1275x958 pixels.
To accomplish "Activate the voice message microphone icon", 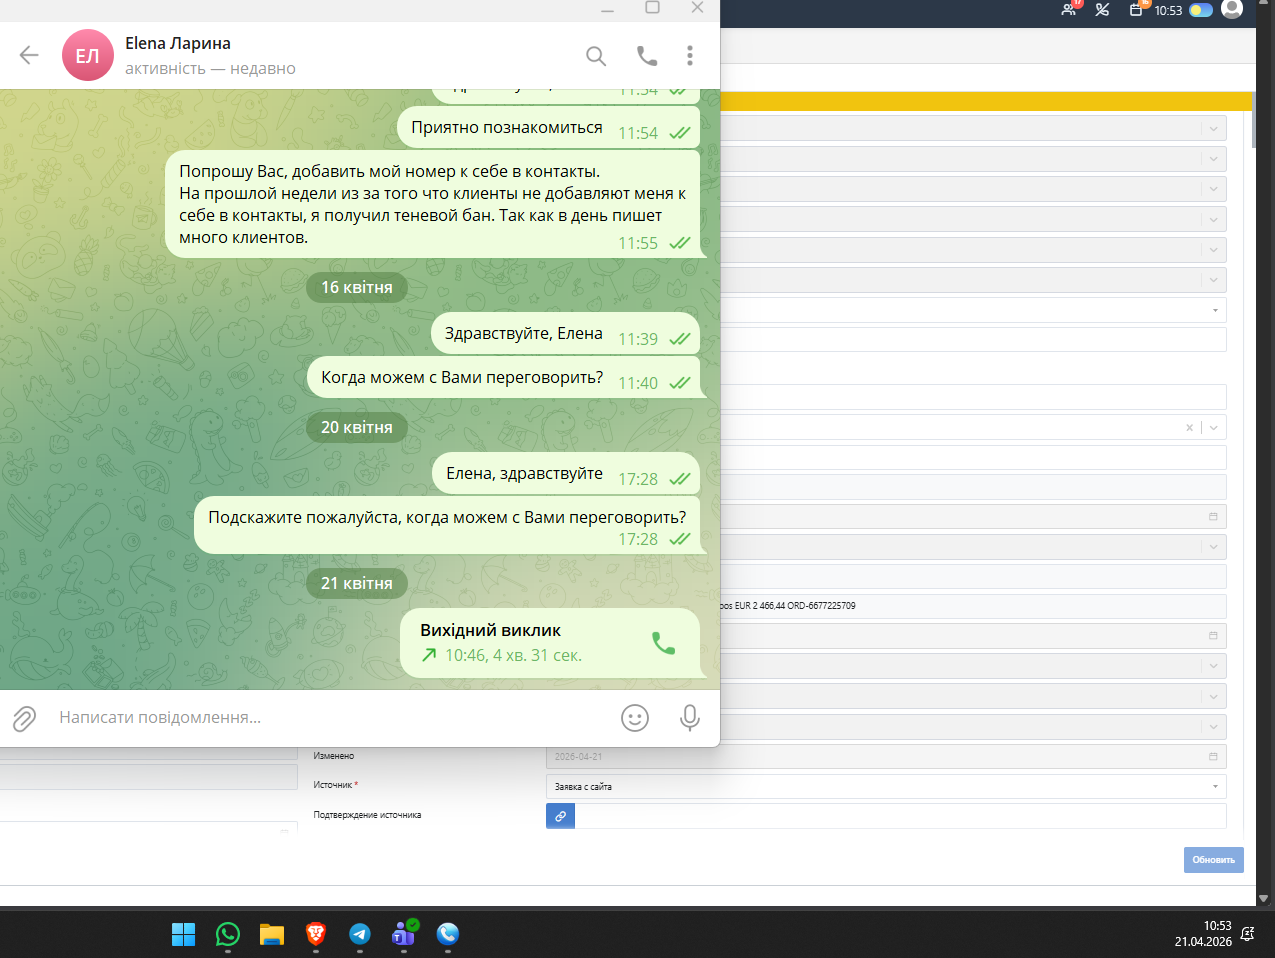I will pos(690,717).
